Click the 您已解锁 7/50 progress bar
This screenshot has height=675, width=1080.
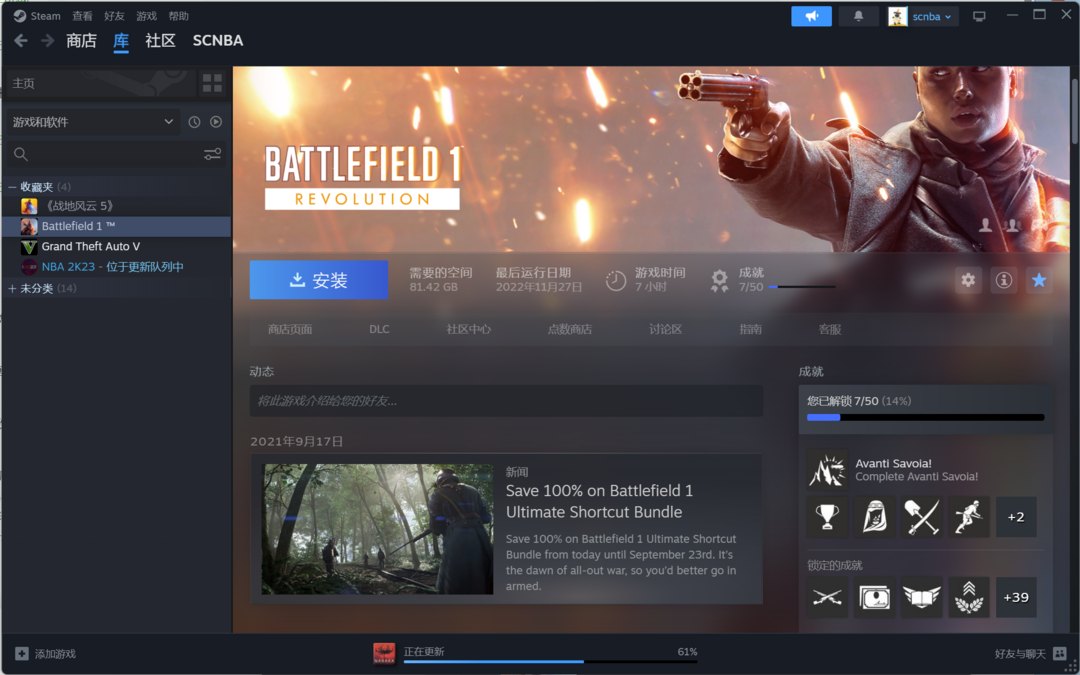click(926, 417)
